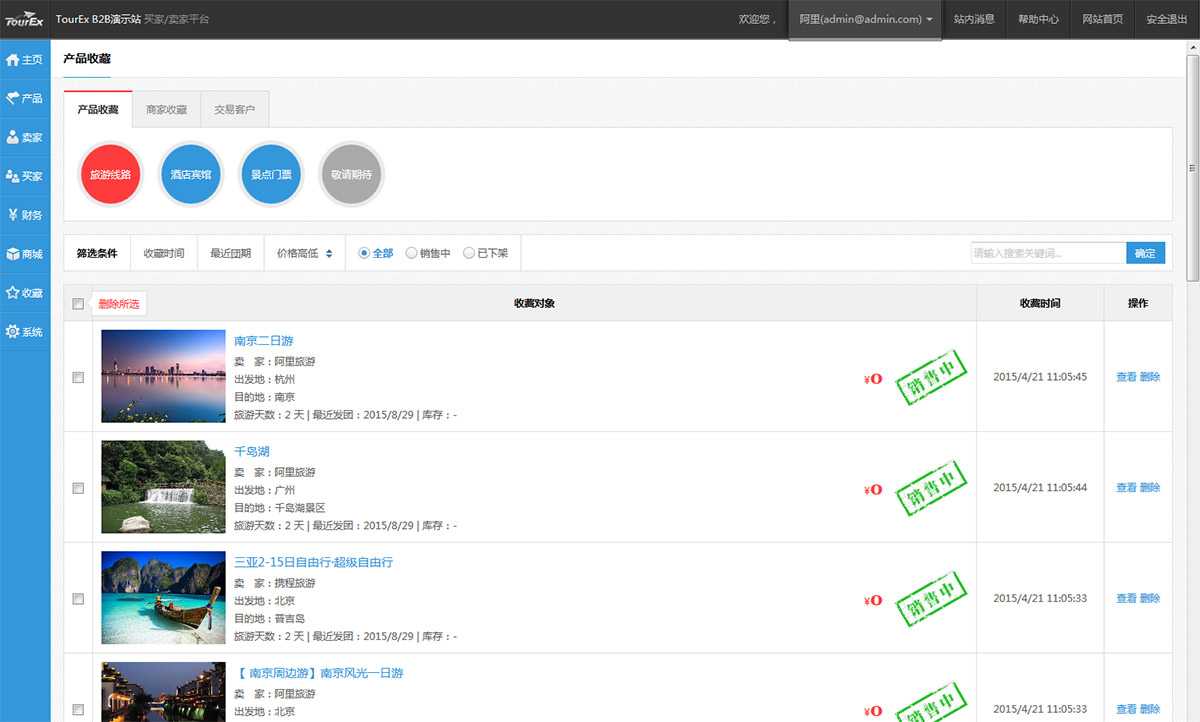The width and height of the screenshot is (1200, 722).
Task: Click the 2015/4/21 11:05:44 timestamp
Action: [1040, 488]
